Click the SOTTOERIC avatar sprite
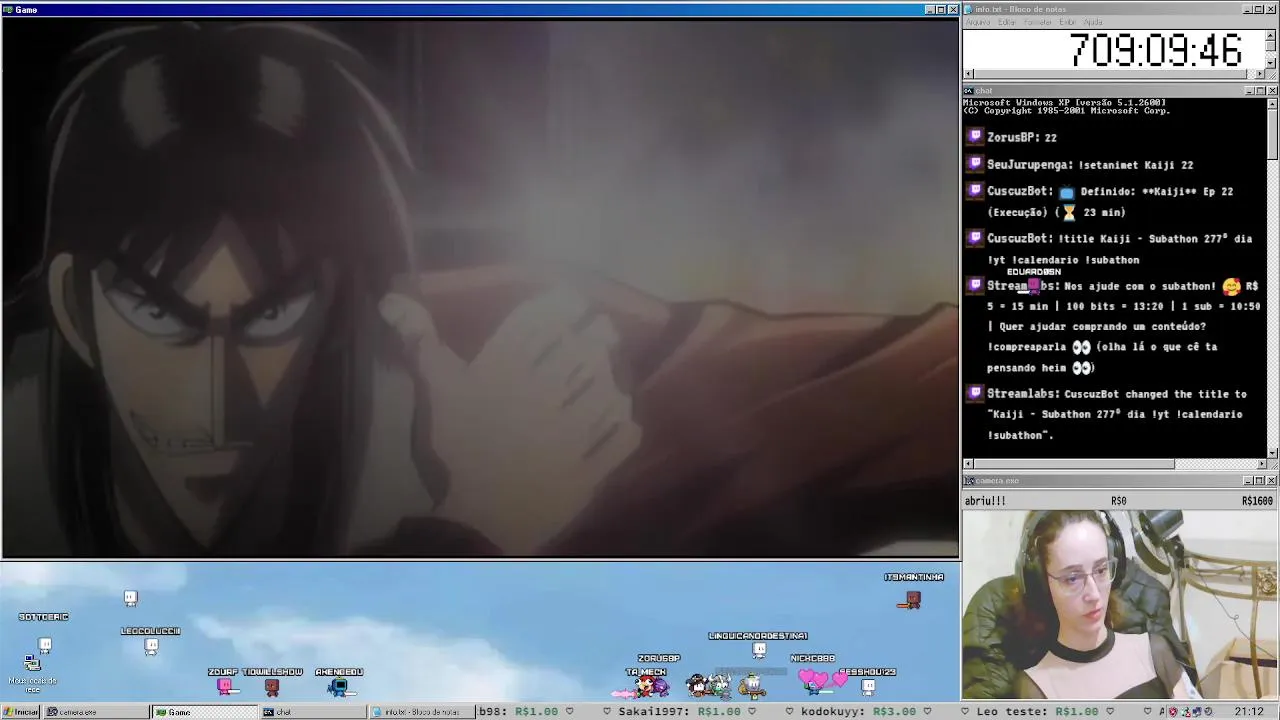Viewport: 1280px width, 720px height. point(45,645)
